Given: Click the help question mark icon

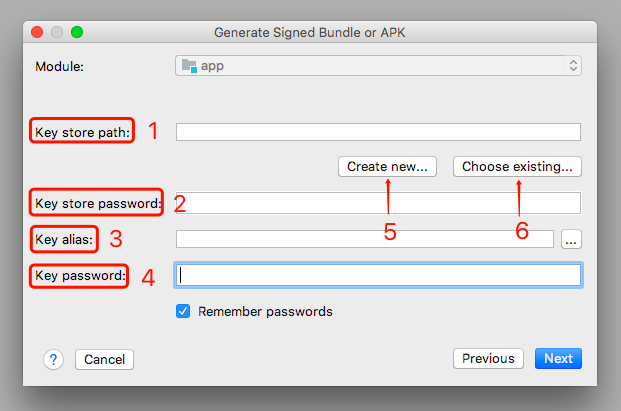Looking at the screenshot, I should (x=54, y=359).
